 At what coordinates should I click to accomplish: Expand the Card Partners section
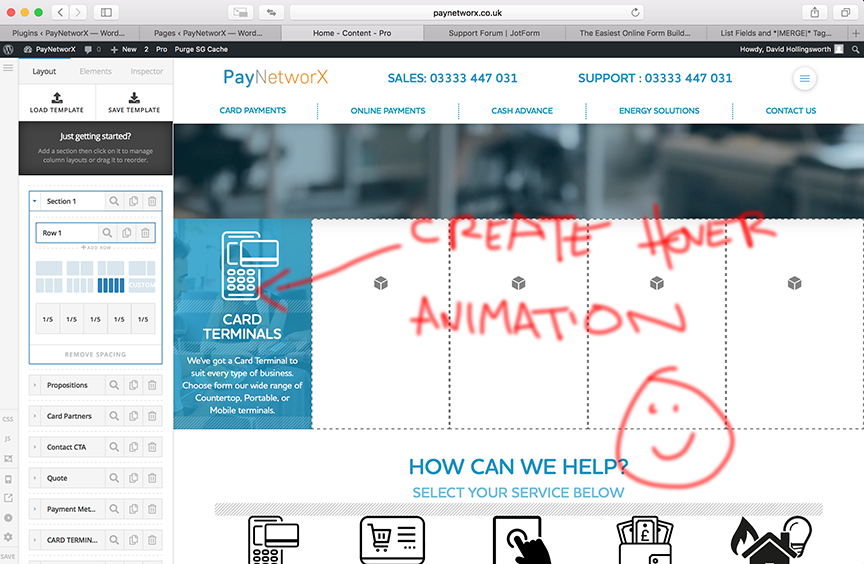click(35, 416)
